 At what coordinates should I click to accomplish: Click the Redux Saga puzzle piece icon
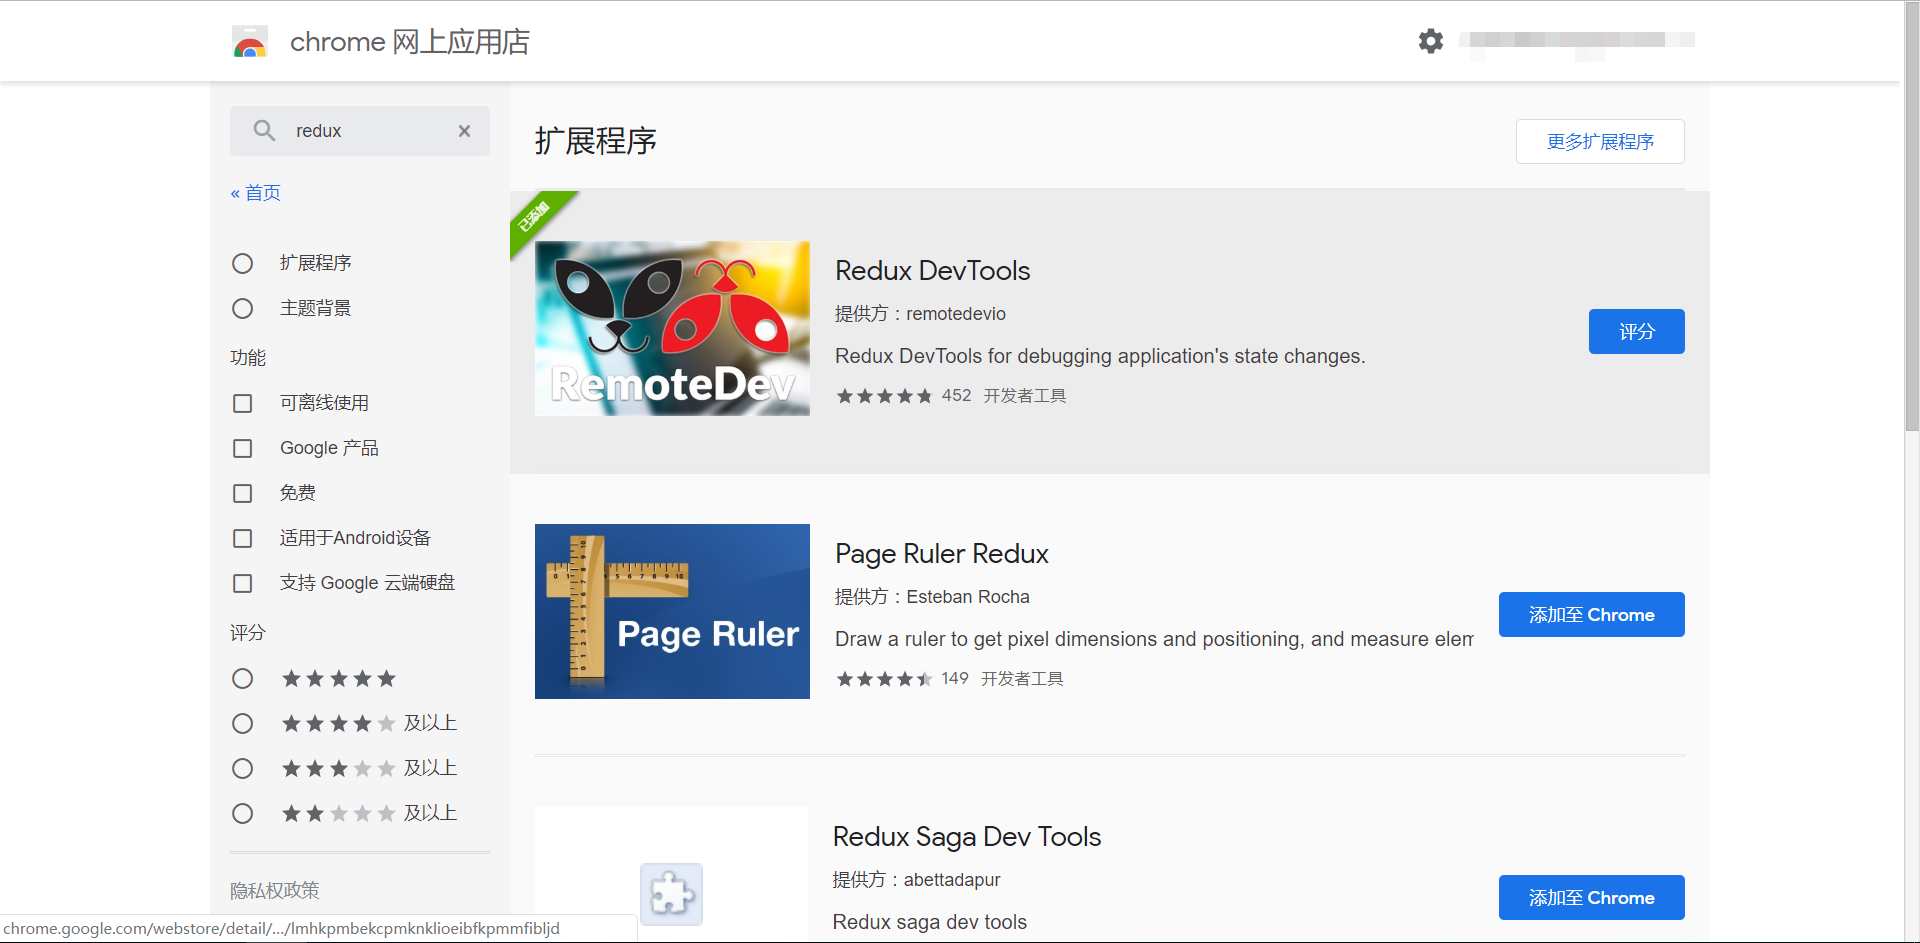pyautogui.click(x=671, y=893)
